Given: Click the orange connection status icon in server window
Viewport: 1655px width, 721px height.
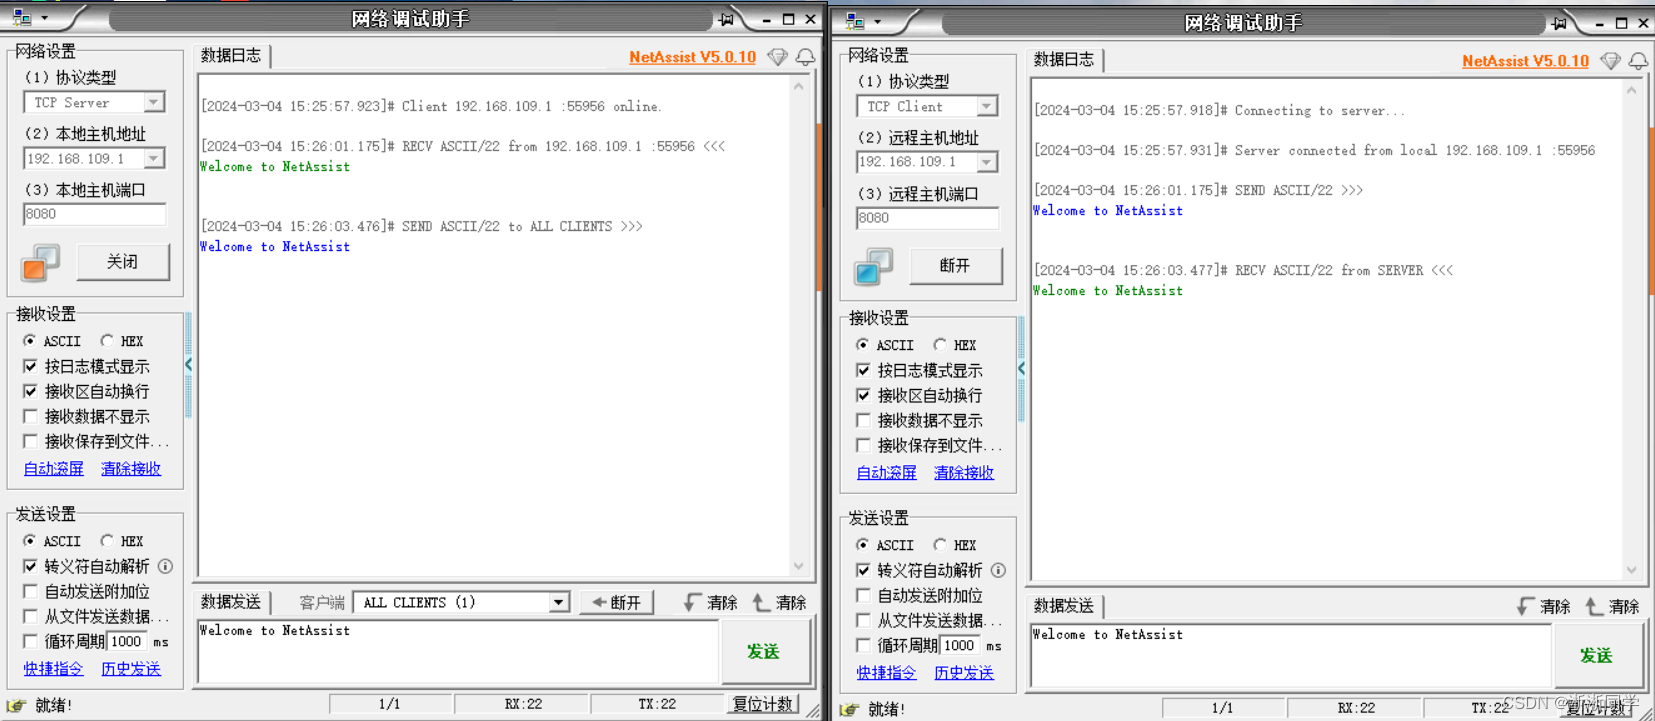Looking at the screenshot, I should (x=40, y=263).
